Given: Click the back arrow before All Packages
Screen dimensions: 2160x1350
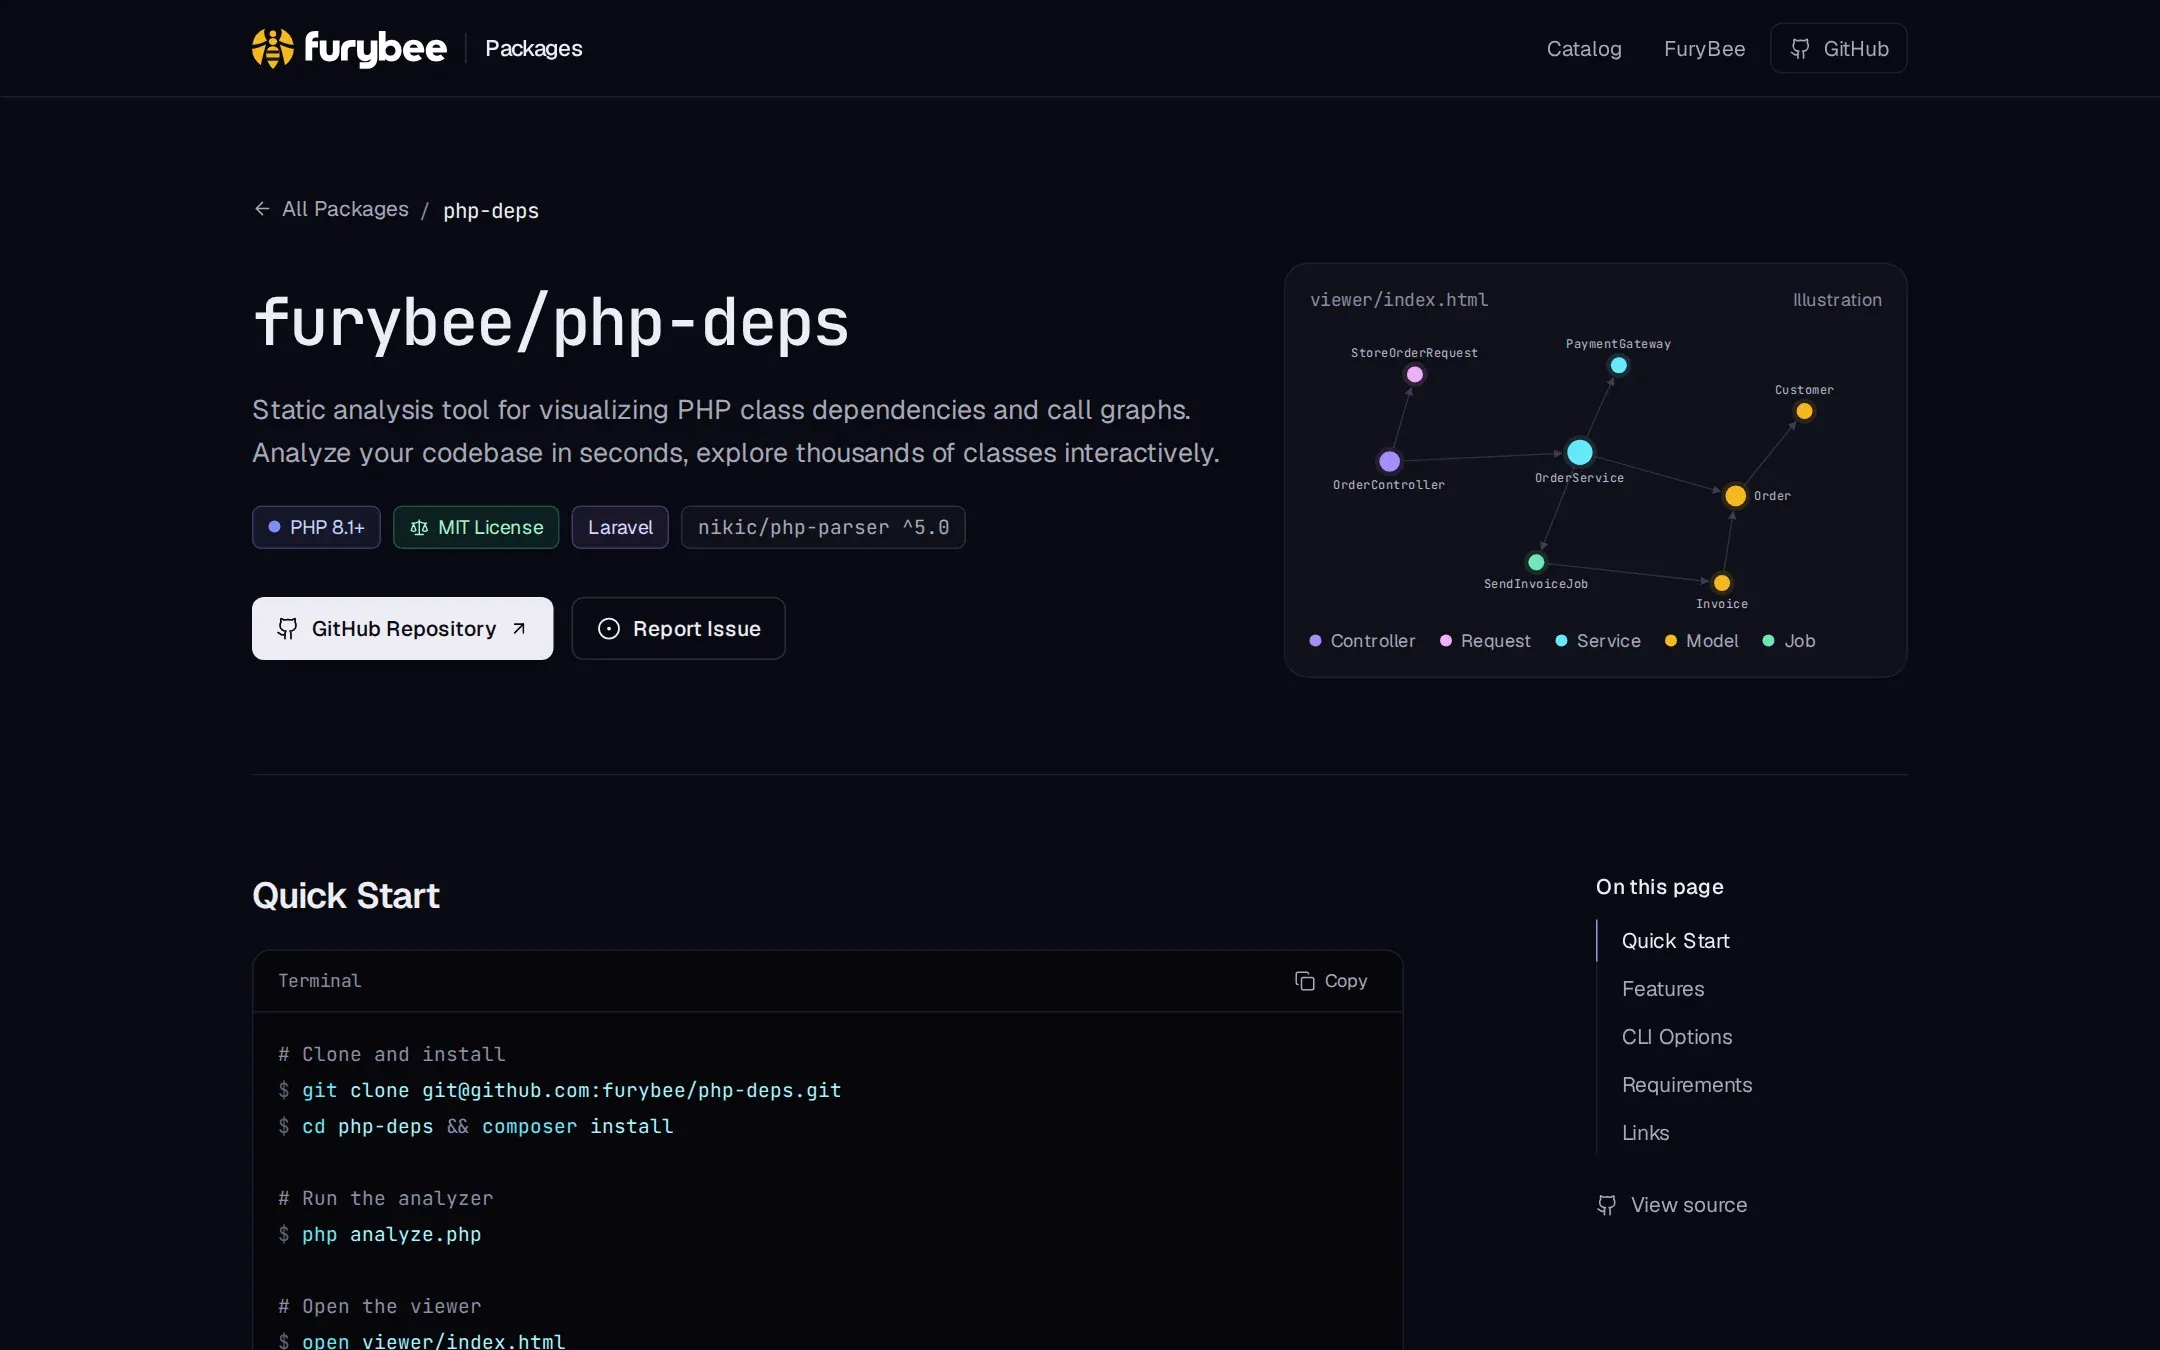Looking at the screenshot, I should click(x=262, y=208).
